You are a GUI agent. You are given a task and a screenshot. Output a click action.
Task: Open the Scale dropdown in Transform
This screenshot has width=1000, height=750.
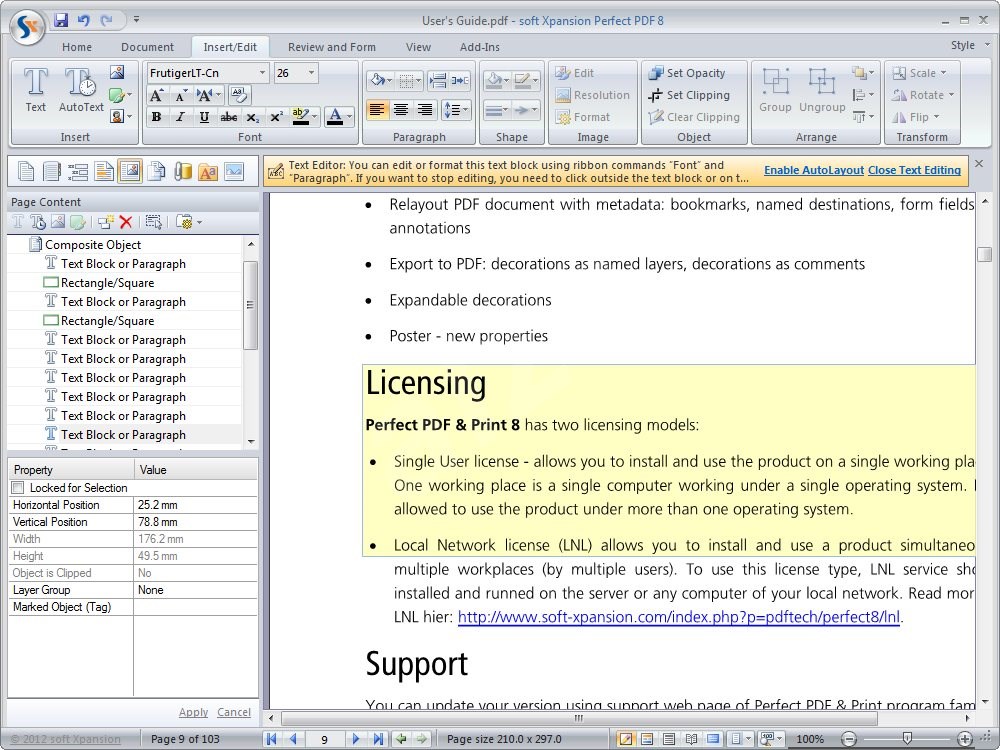920,73
